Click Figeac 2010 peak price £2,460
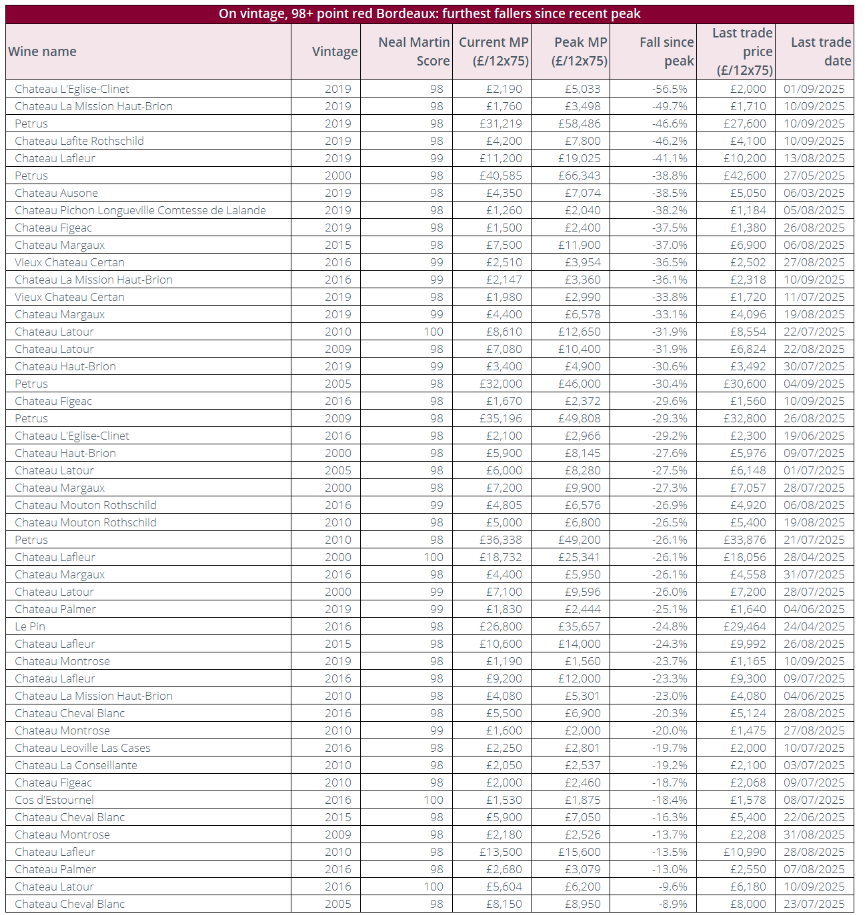The height and width of the screenshot is (915, 865). 585,783
